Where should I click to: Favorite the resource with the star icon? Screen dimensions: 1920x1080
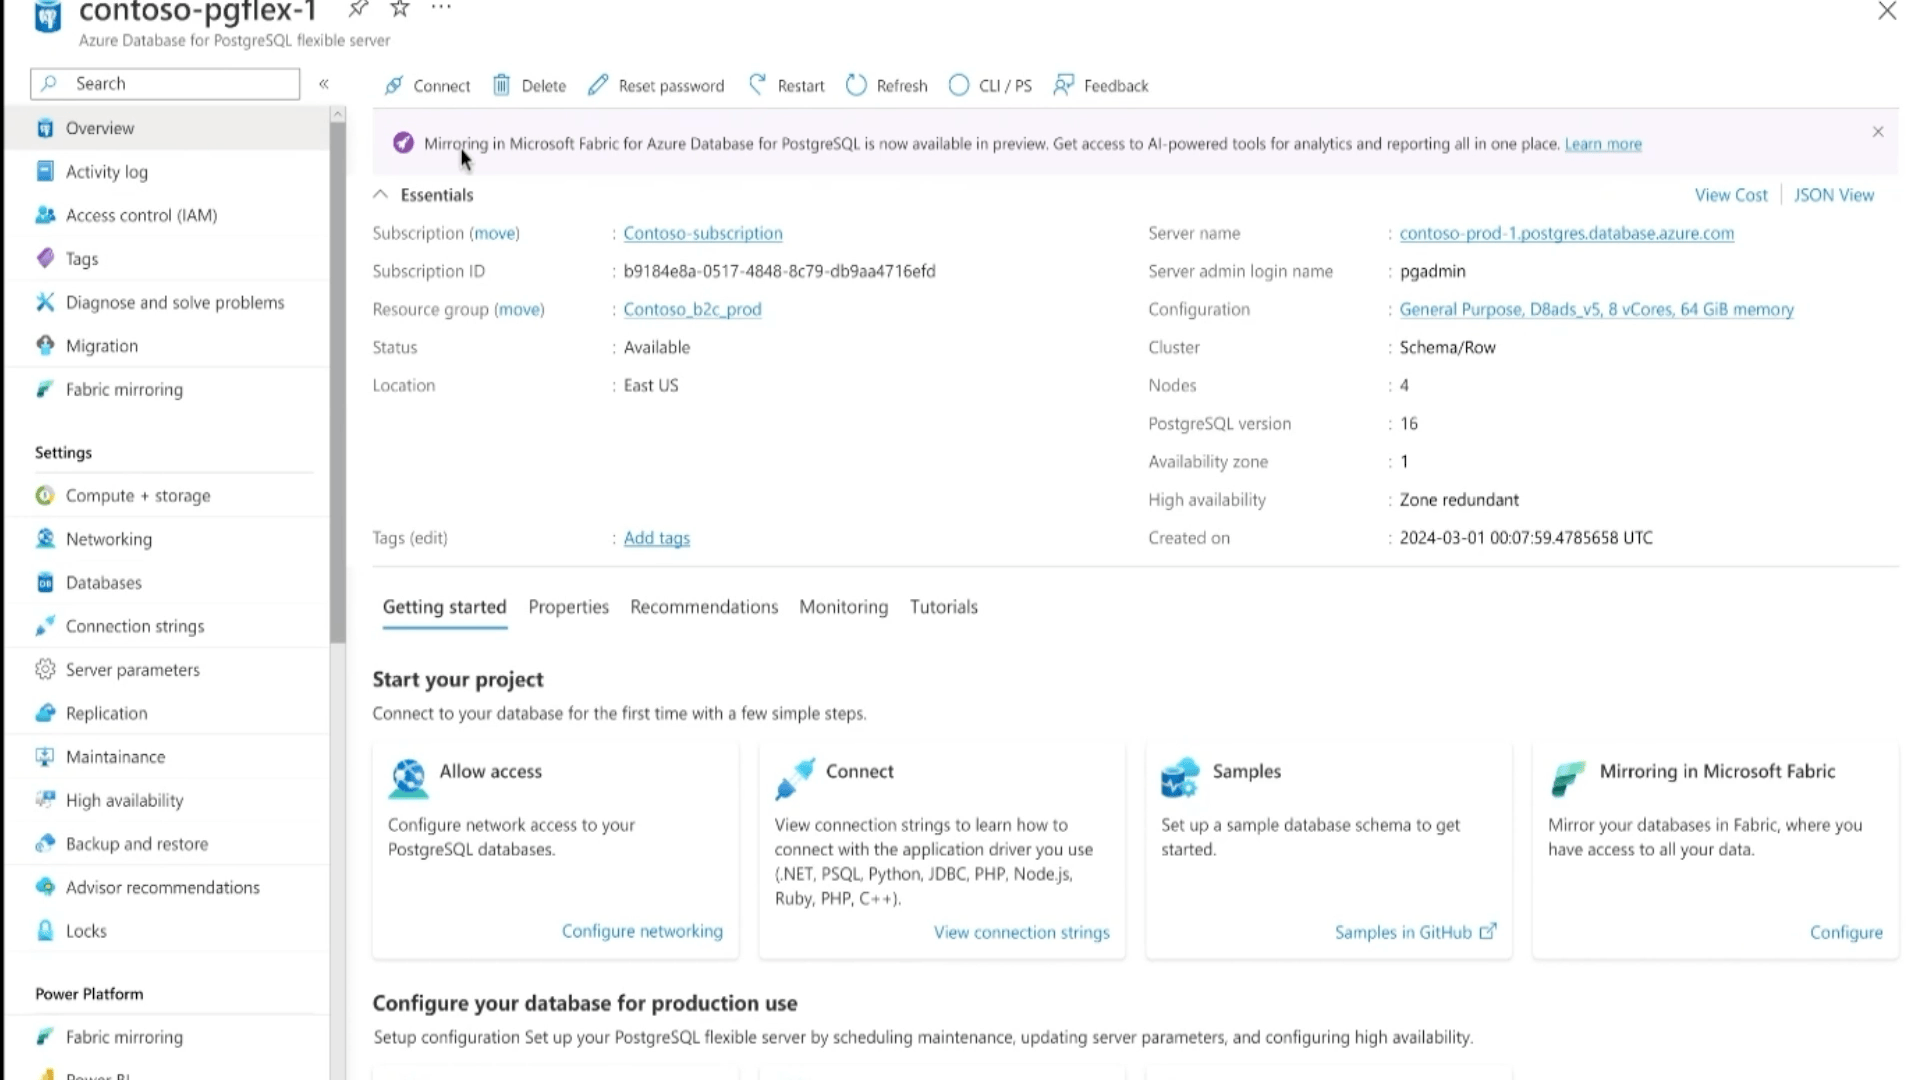coord(400,9)
